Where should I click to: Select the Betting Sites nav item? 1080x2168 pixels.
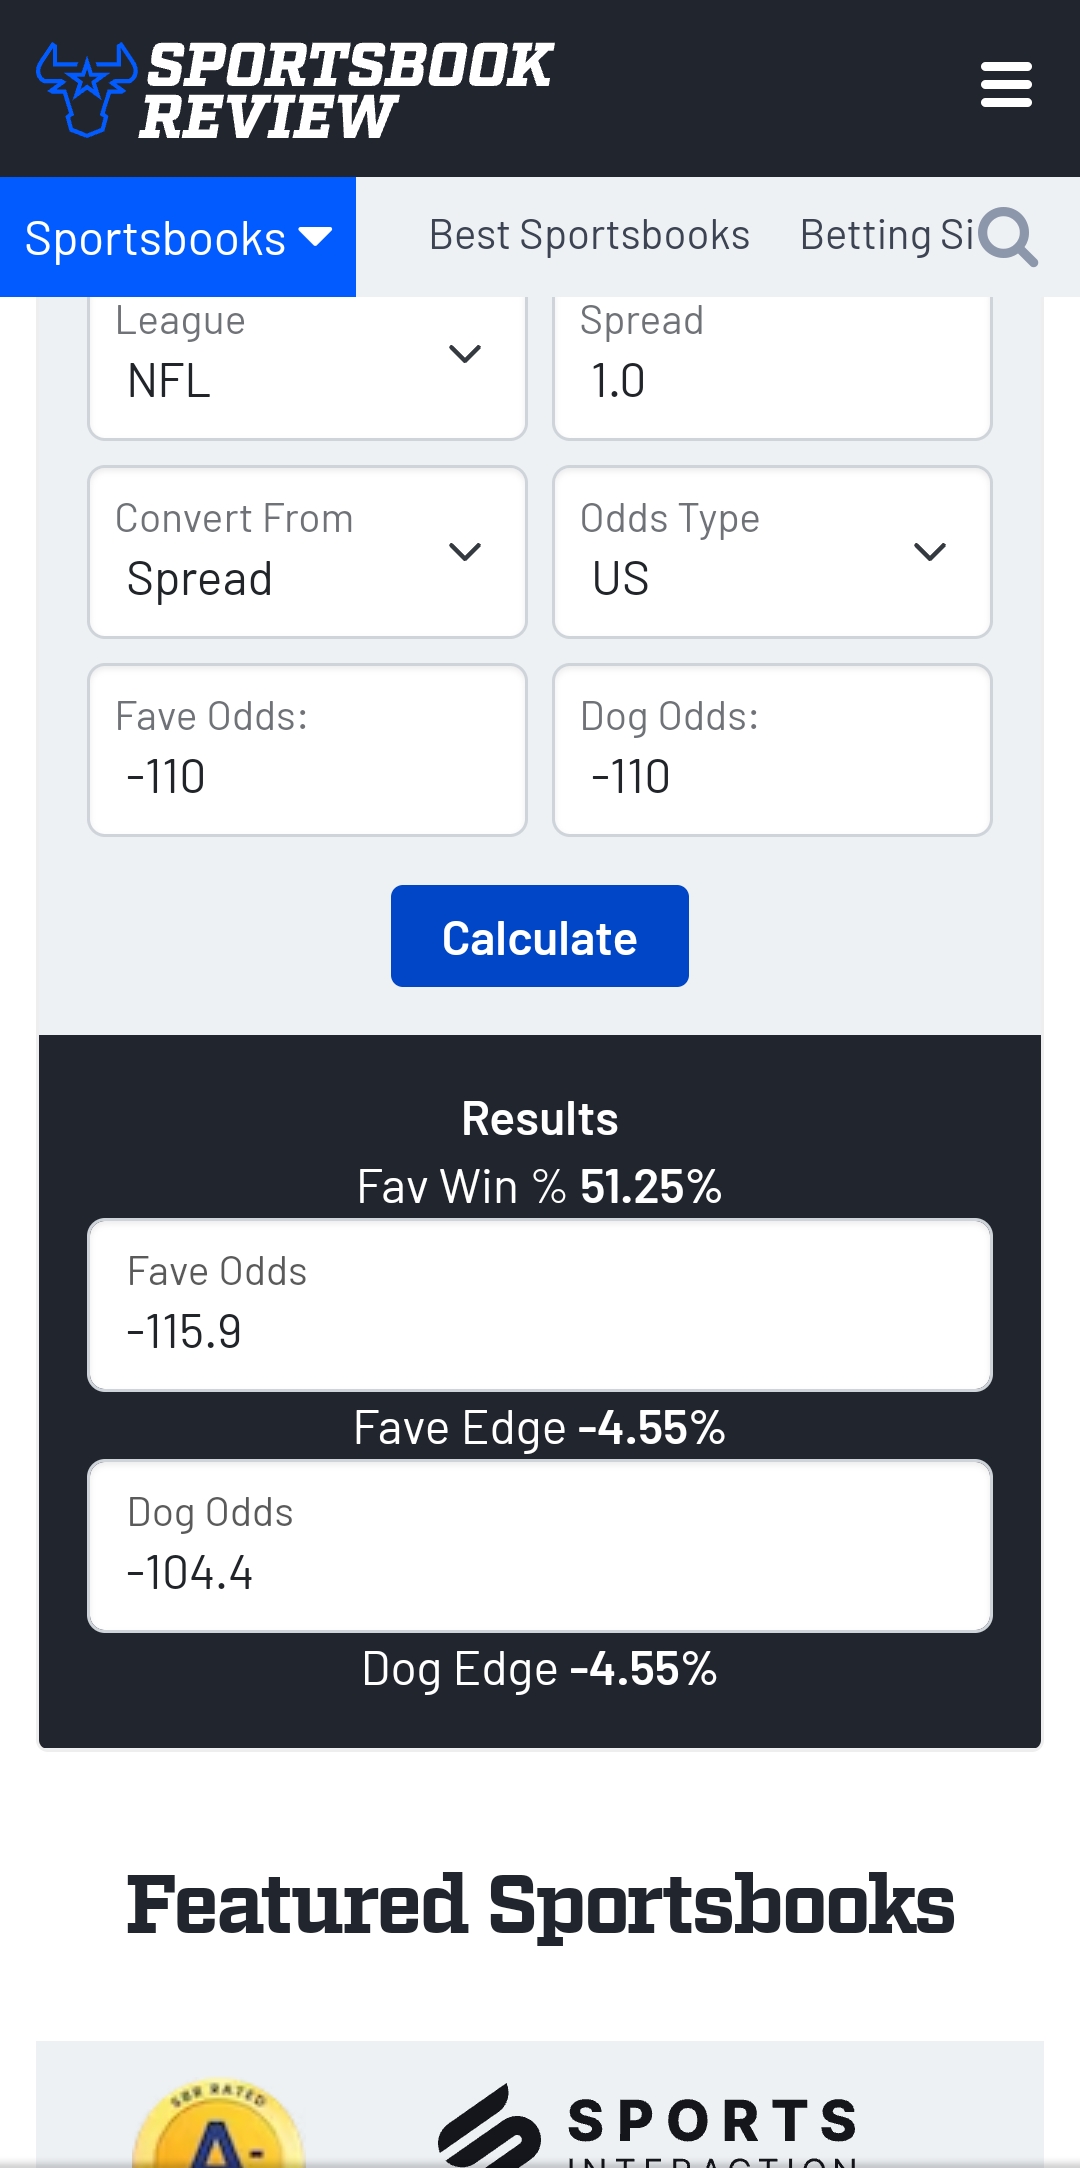pyautogui.click(x=885, y=236)
